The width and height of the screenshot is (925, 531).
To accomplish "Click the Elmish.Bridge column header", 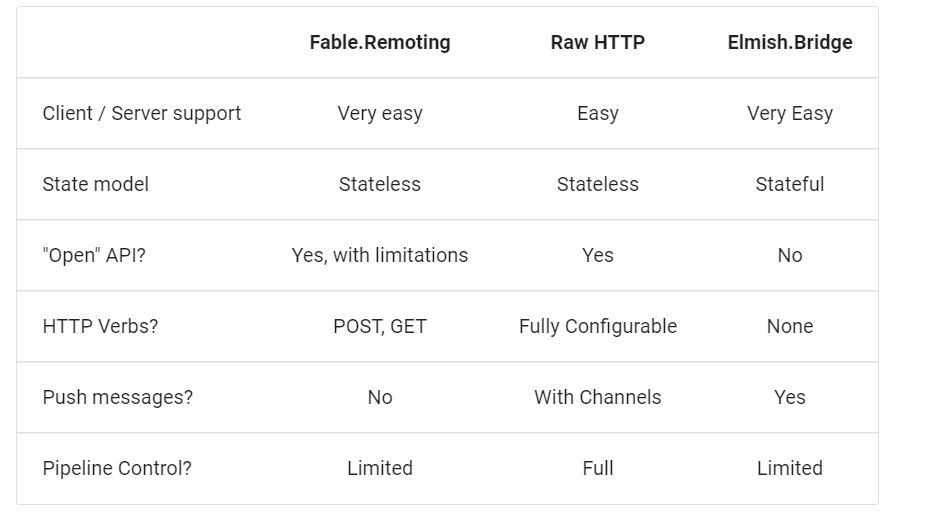I will click(790, 42).
